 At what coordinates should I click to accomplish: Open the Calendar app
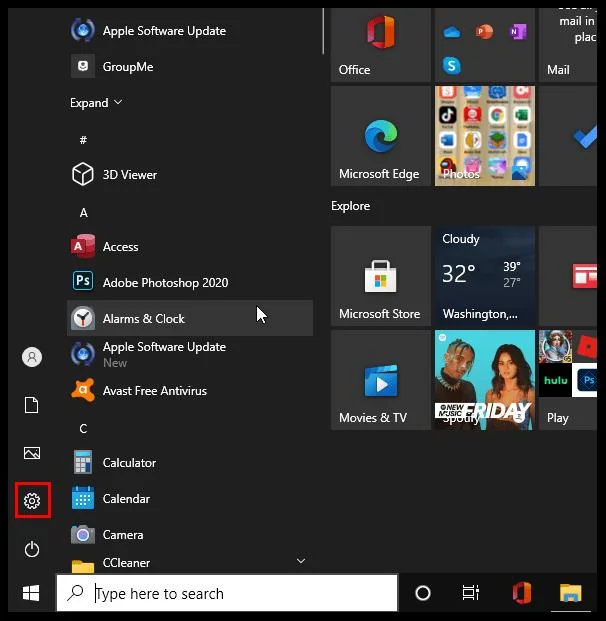point(190,498)
